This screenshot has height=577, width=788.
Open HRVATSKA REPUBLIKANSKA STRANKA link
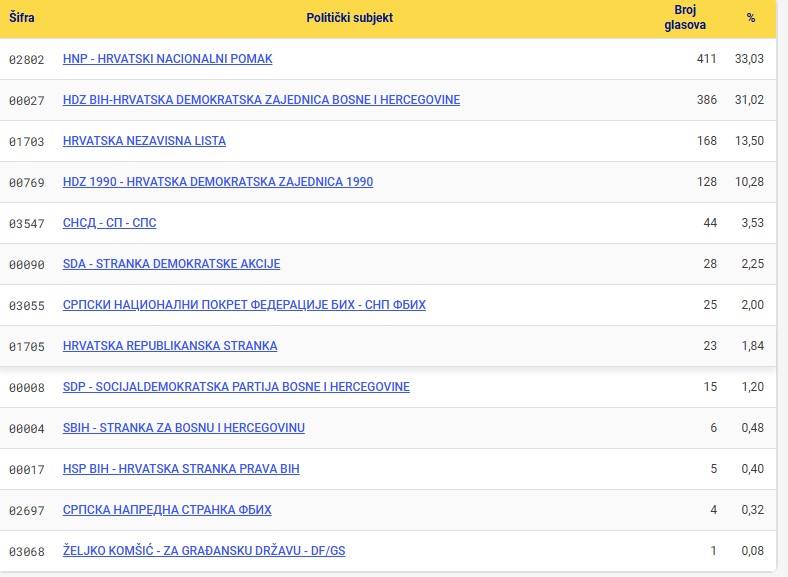(x=170, y=346)
